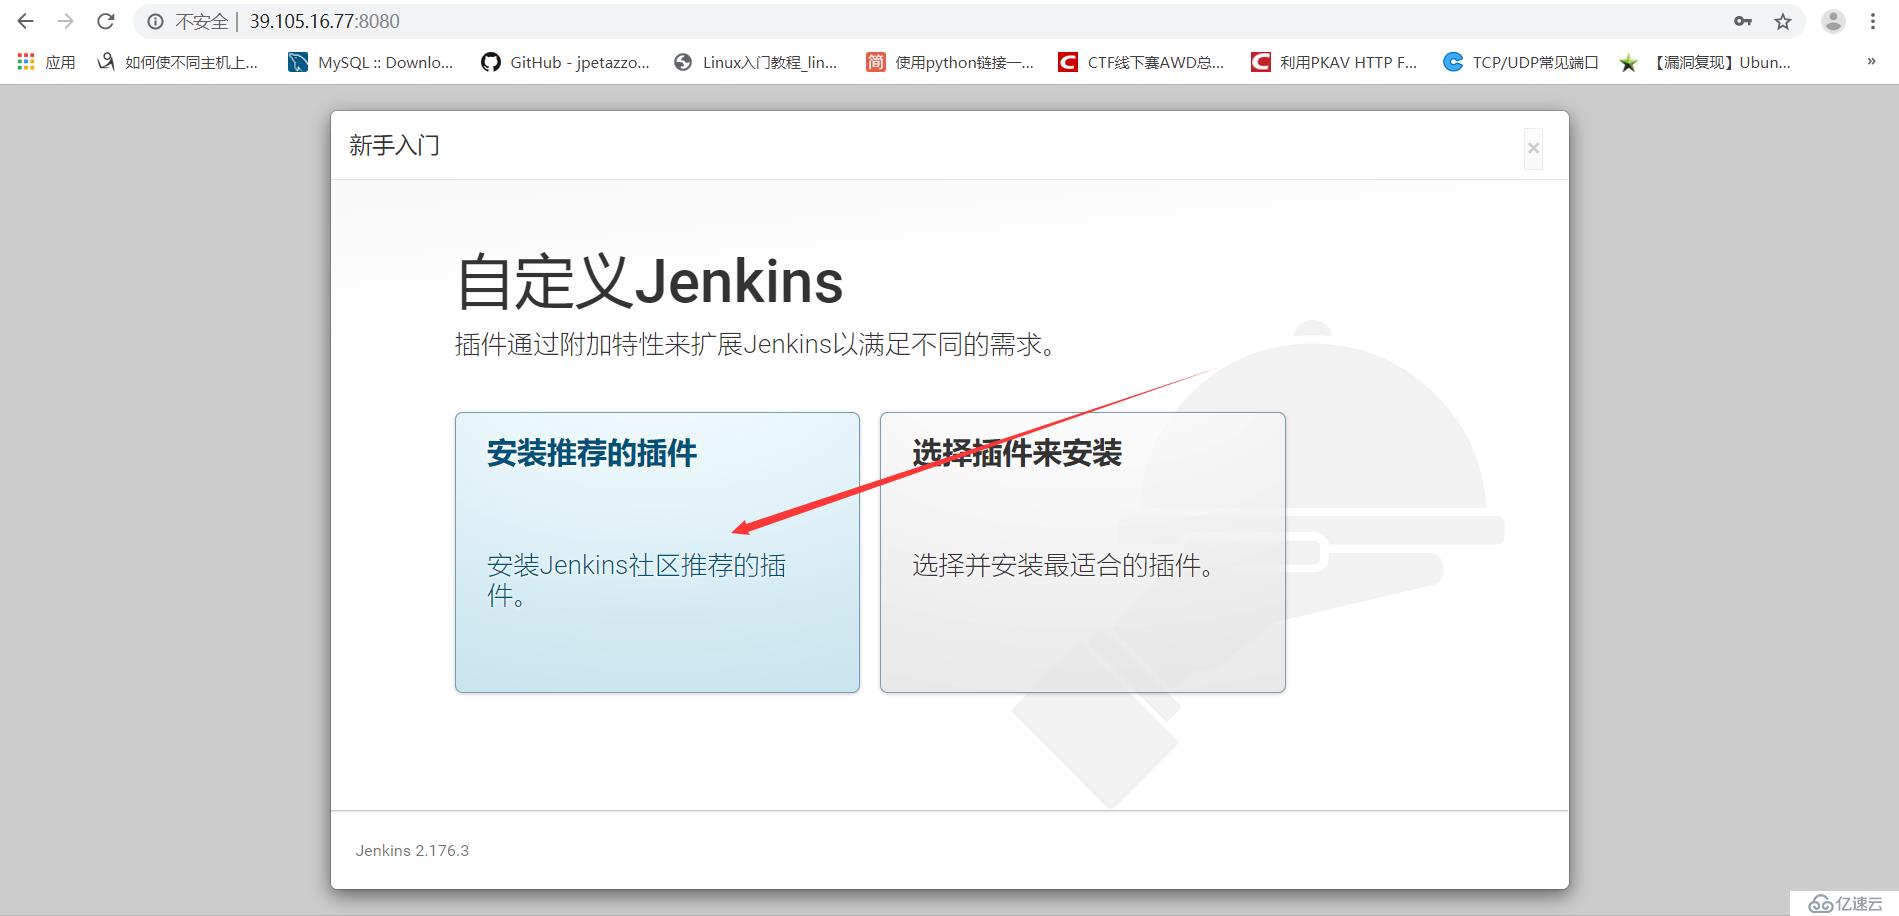Close the 新手入门 setup dialog

[x=1533, y=149]
